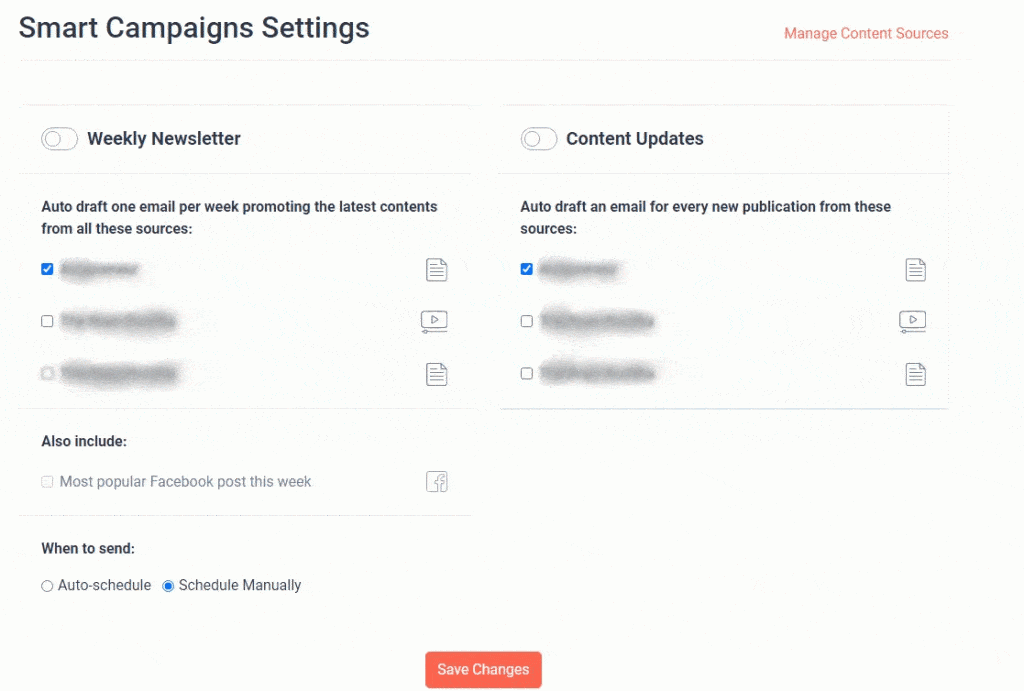Open the Manage Content Sources link
Screen dimensions: 1024x691
(866, 33)
